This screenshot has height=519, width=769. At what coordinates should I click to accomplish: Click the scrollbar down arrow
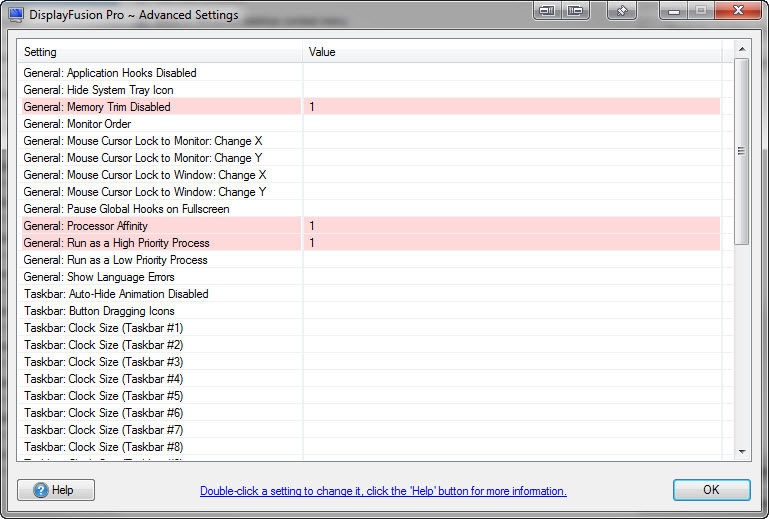[742, 452]
